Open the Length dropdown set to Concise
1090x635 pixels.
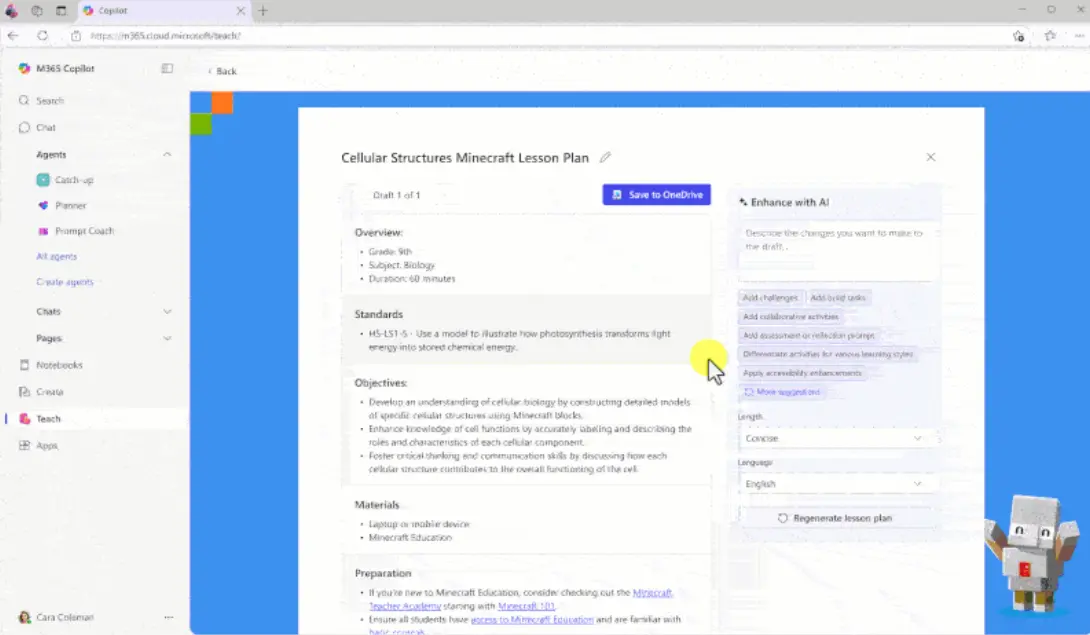point(834,438)
